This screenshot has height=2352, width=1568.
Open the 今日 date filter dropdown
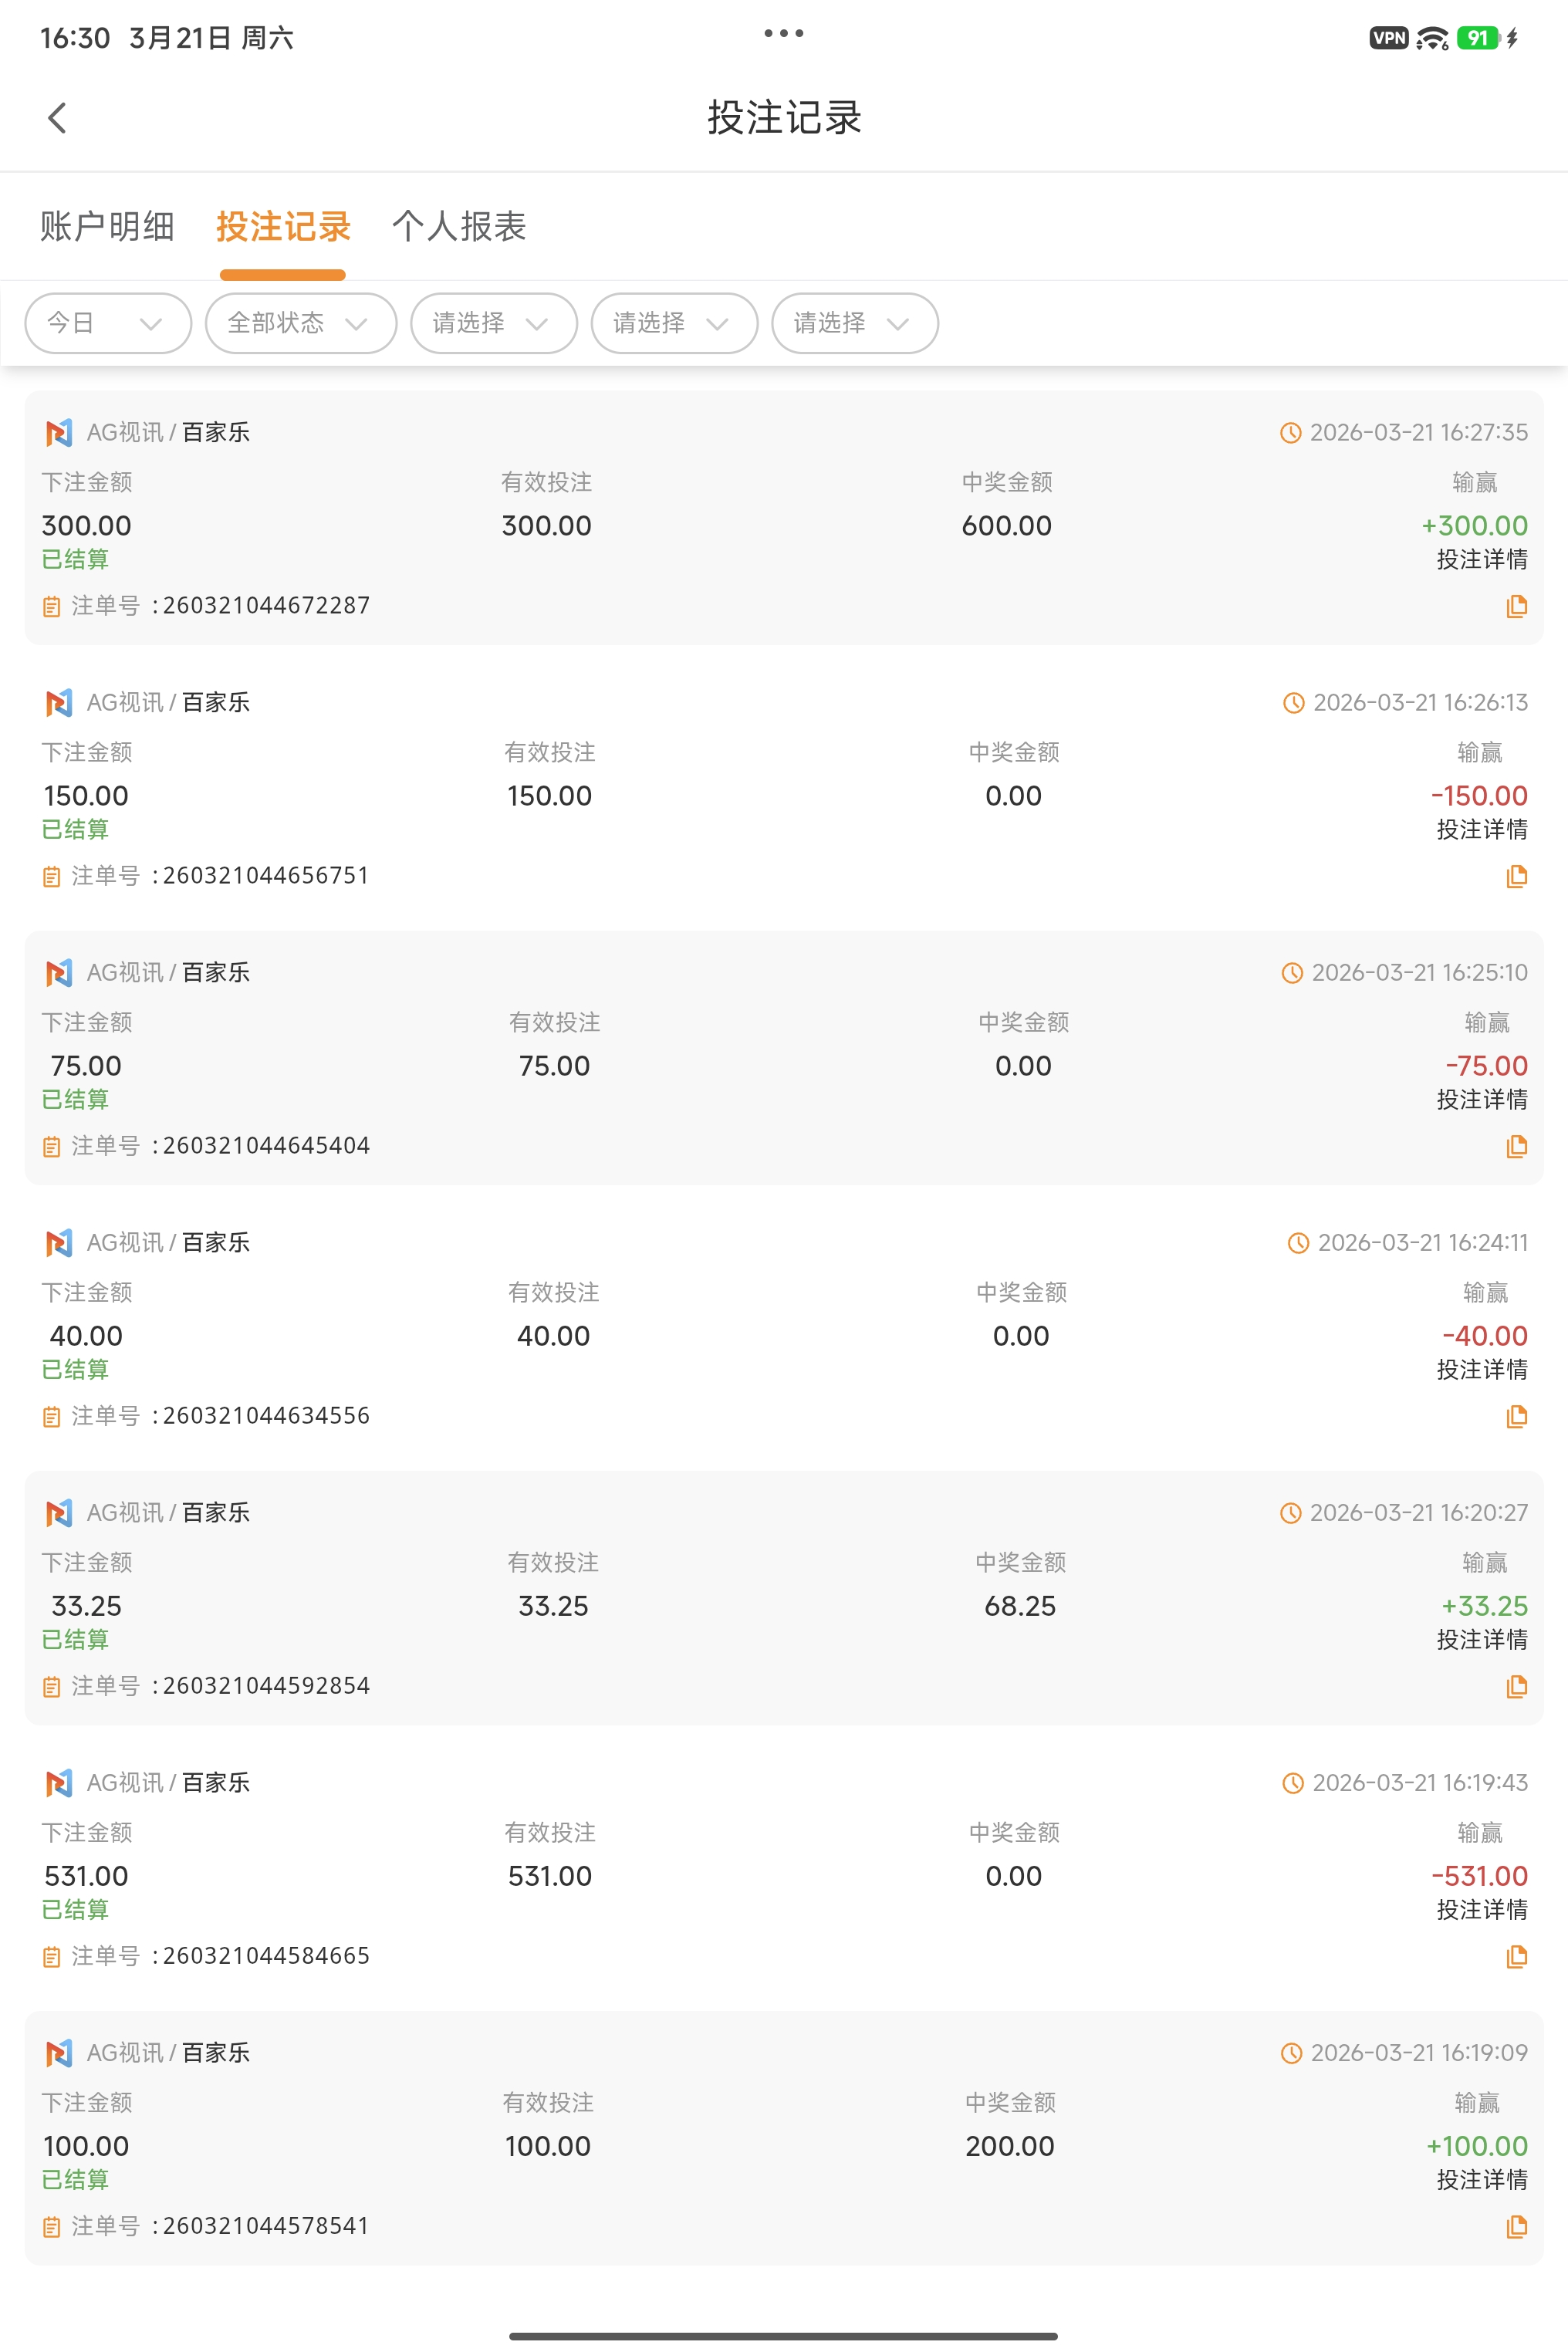pyautogui.click(x=107, y=323)
